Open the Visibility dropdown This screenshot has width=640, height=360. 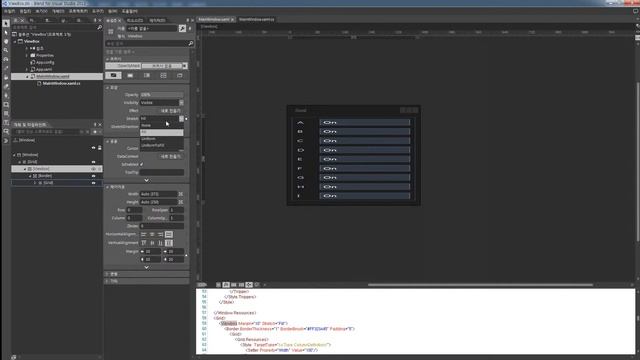(162, 103)
